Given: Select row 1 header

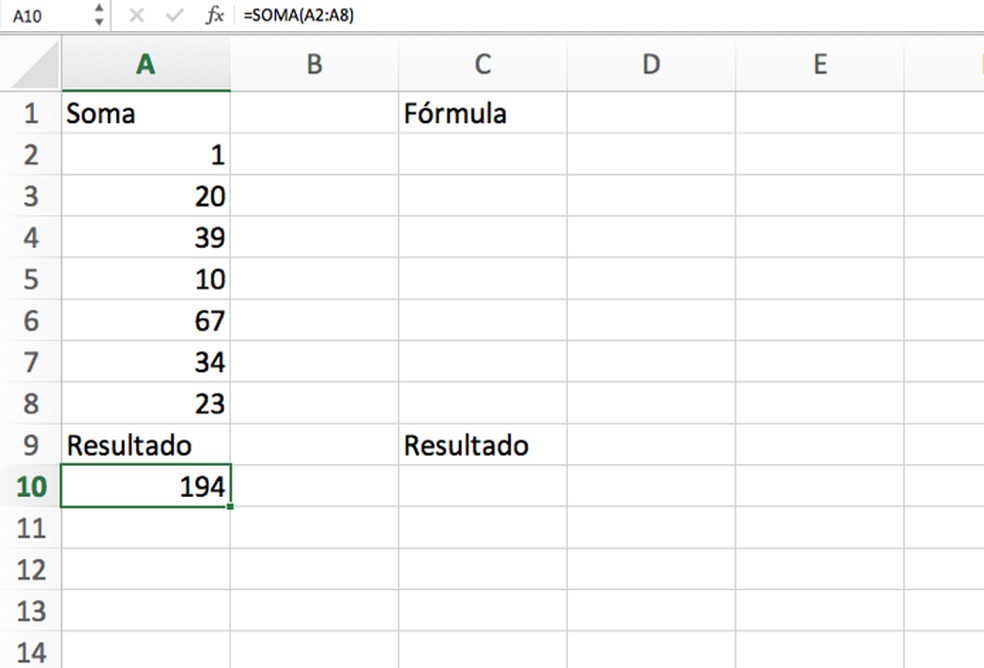Looking at the screenshot, I should pos(30,113).
